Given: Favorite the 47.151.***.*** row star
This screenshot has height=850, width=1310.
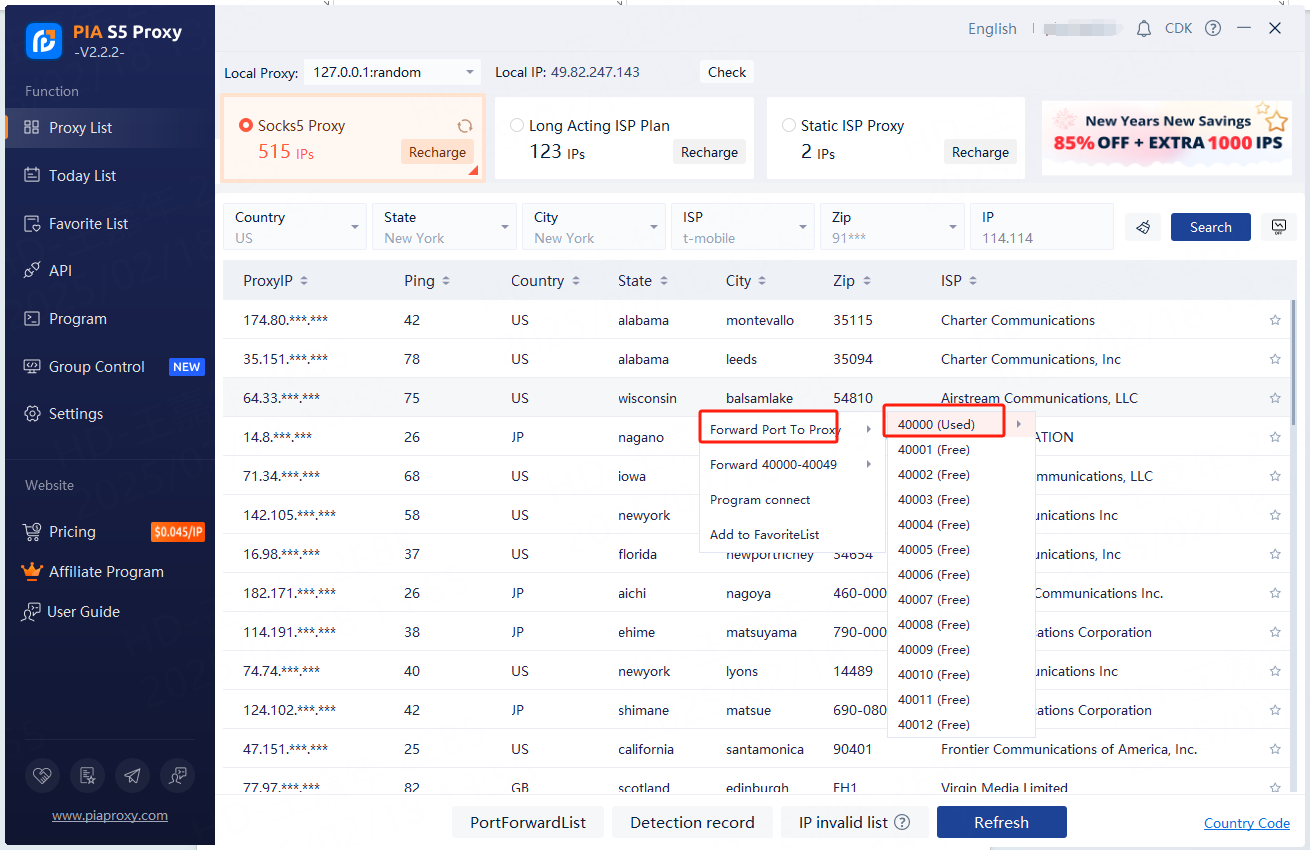Looking at the screenshot, I should tap(1275, 749).
